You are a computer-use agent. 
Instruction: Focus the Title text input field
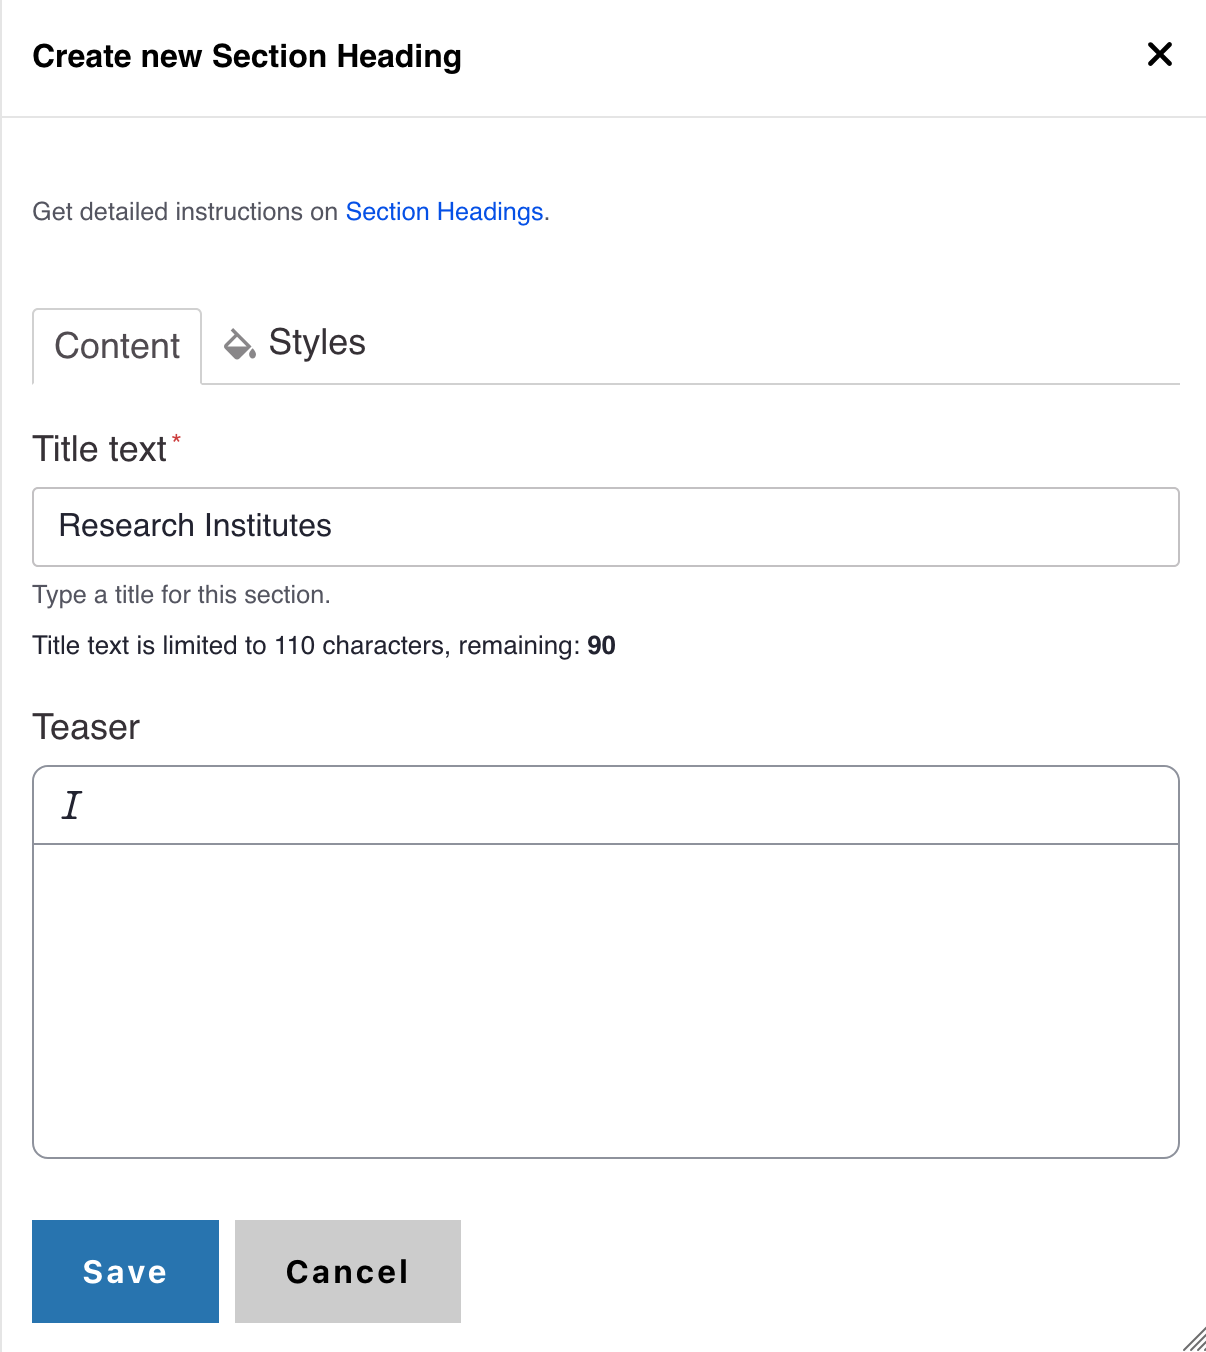605,527
